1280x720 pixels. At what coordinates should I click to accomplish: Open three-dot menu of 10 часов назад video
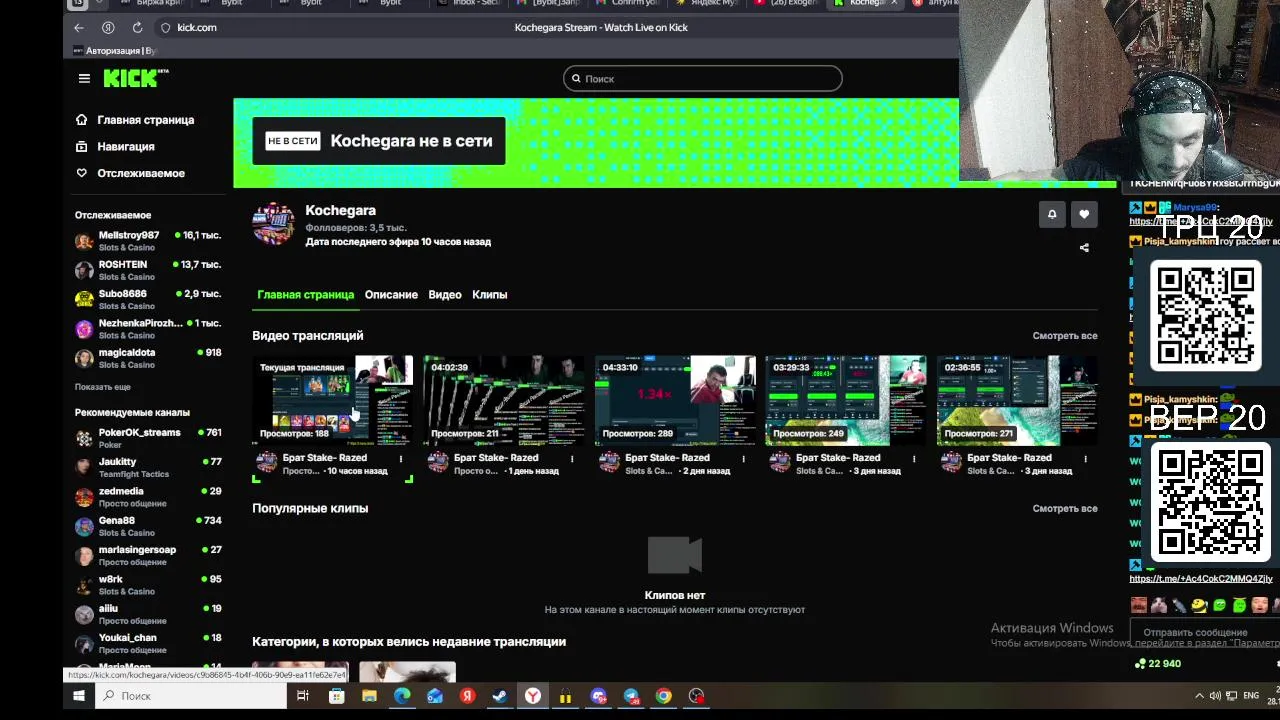(x=401, y=459)
